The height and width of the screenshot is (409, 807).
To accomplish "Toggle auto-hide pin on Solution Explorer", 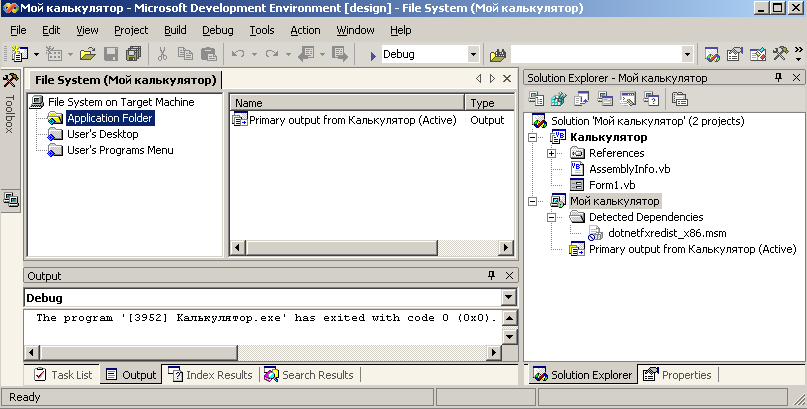I will pos(778,78).
